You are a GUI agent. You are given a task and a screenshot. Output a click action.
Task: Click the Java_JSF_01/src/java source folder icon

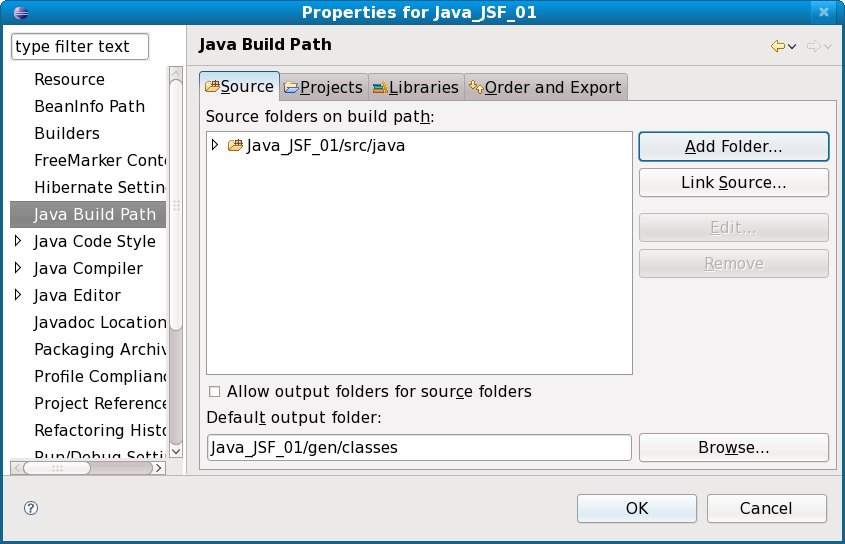click(235, 146)
